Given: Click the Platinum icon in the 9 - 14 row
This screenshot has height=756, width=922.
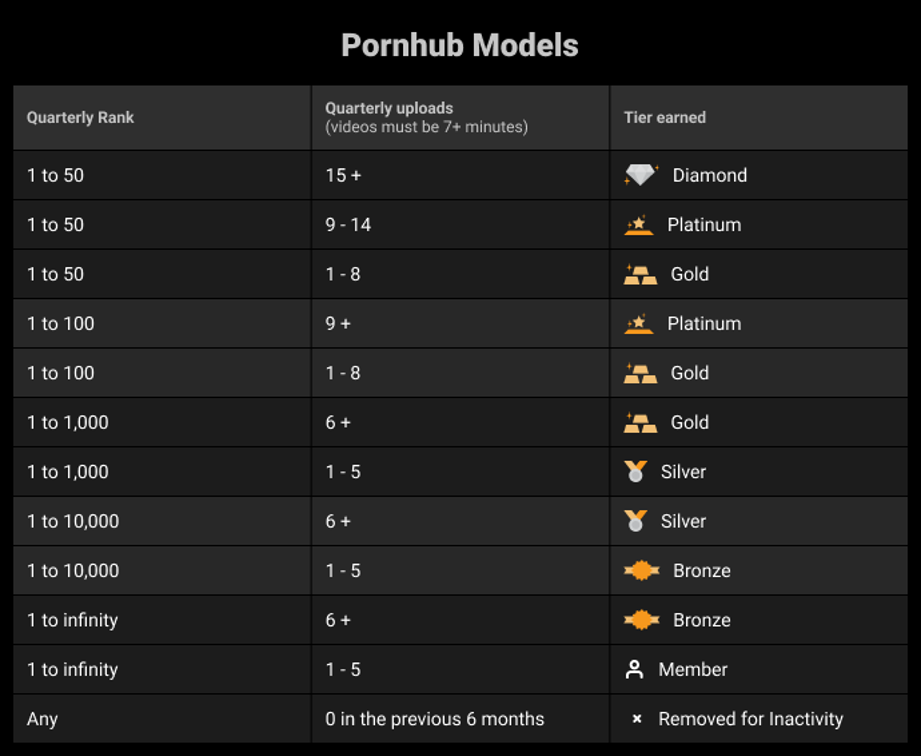Looking at the screenshot, I should (x=638, y=225).
